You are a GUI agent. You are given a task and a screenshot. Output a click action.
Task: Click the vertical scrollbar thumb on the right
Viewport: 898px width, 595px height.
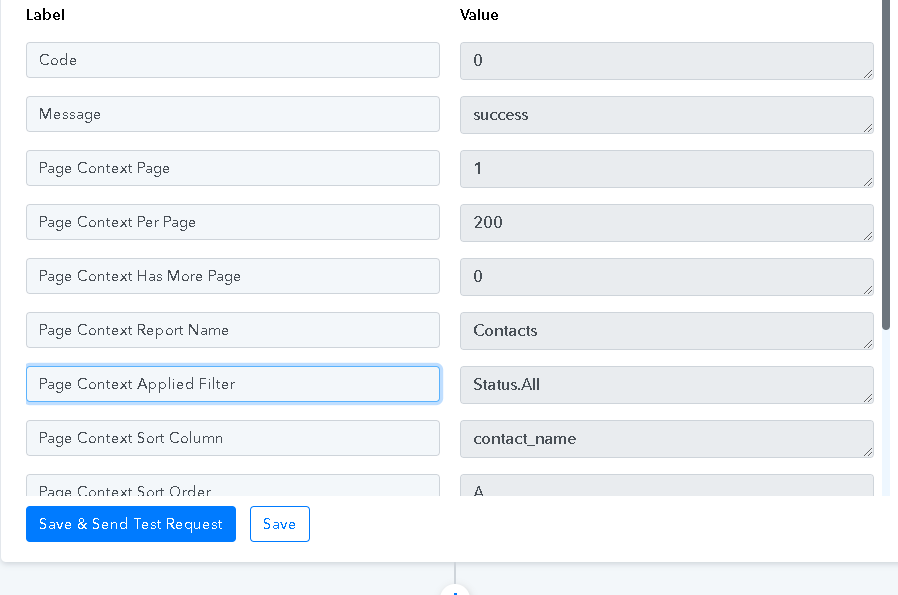(x=887, y=165)
